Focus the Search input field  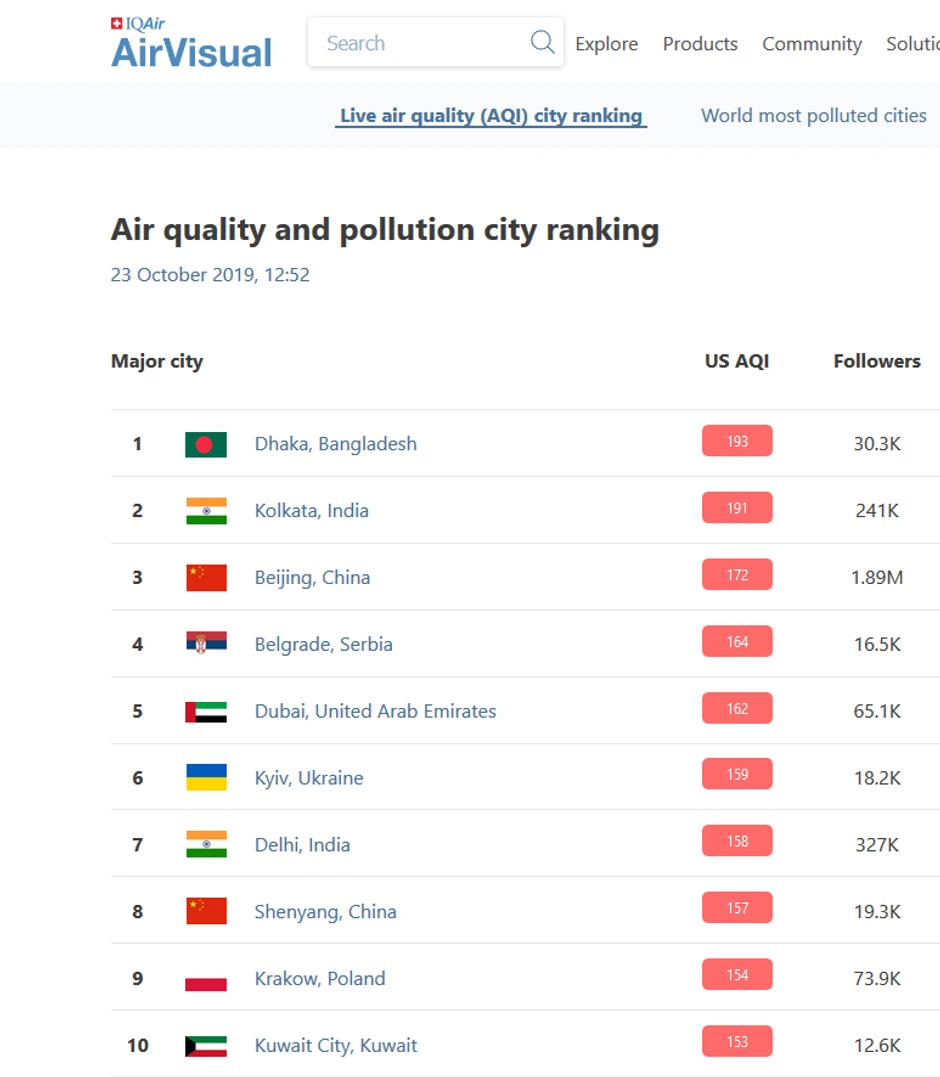coord(420,43)
